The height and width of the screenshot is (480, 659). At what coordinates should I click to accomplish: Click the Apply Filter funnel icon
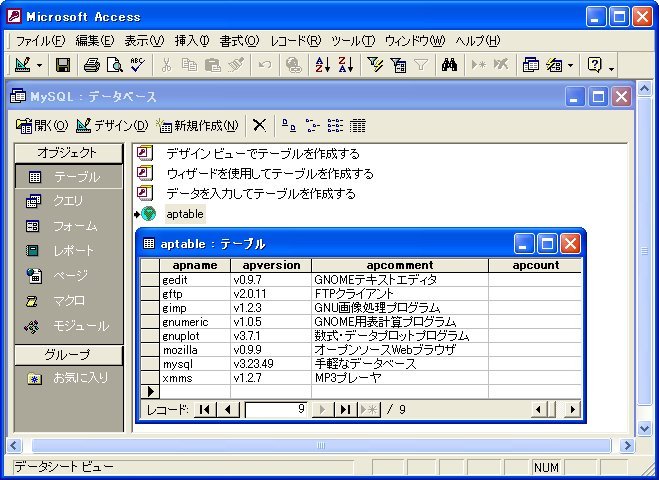421,65
